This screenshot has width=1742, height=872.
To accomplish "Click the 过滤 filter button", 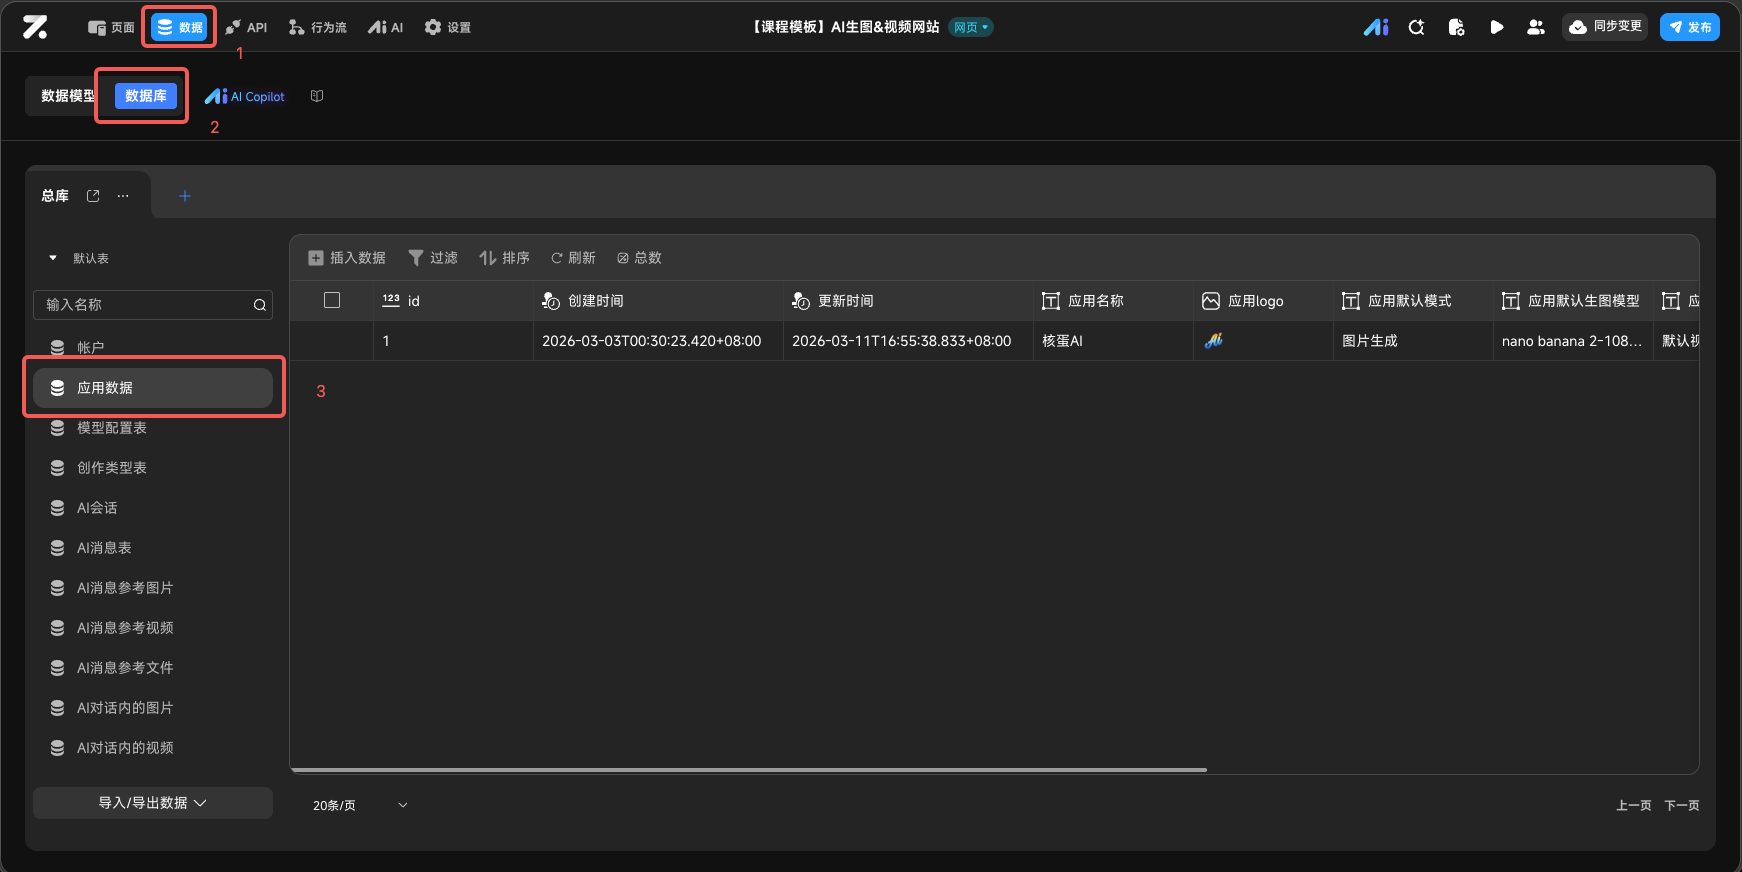I will point(433,258).
